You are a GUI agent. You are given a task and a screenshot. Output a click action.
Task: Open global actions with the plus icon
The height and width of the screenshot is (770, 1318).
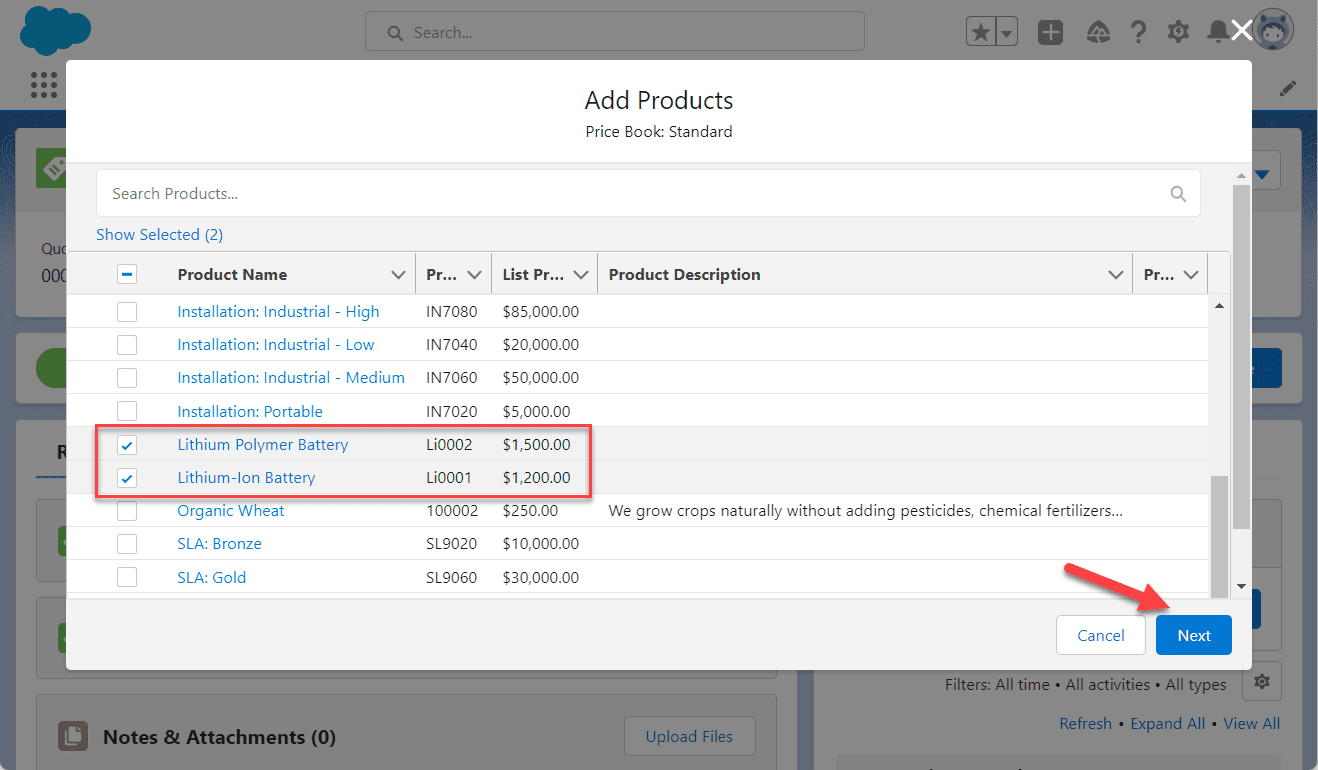point(1050,32)
